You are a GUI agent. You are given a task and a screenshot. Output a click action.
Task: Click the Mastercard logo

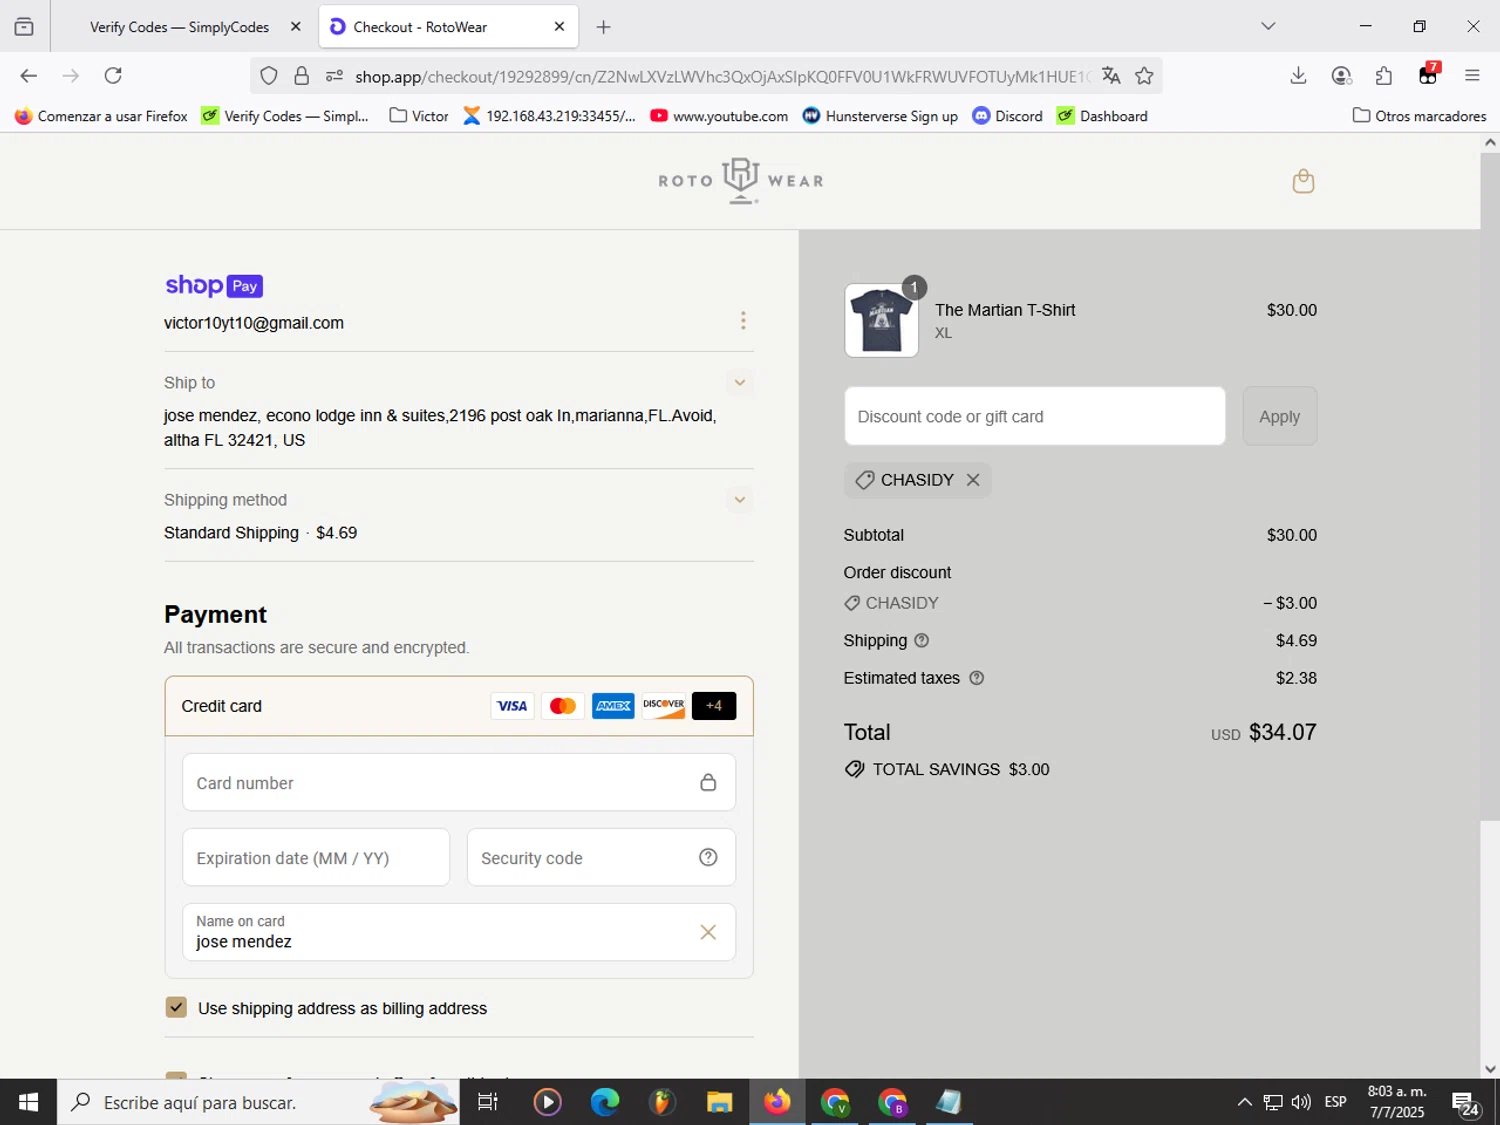pyautogui.click(x=563, y=706)
